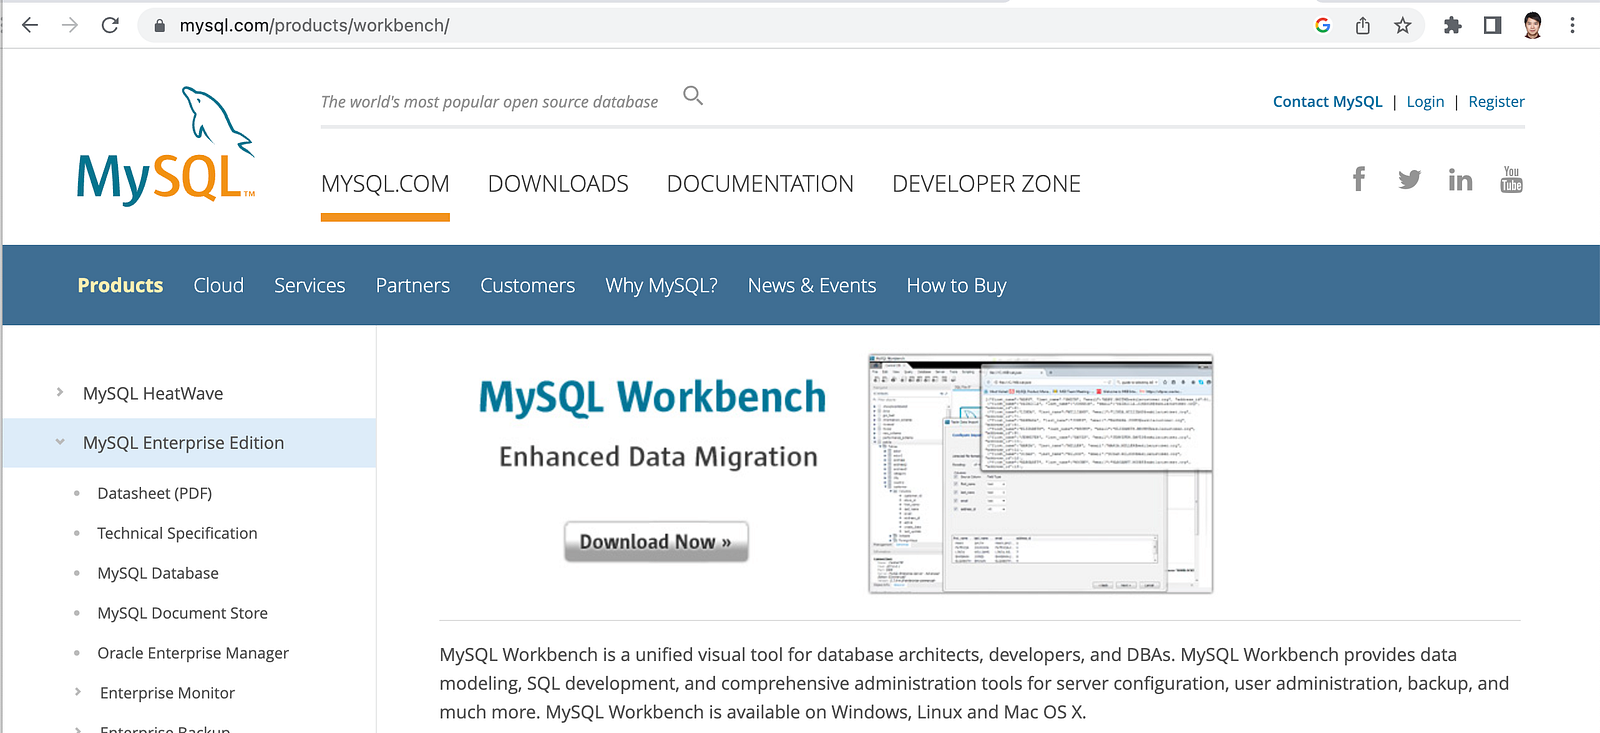
Task: Share this page via share icon
Action: (x=1363, y=26)
